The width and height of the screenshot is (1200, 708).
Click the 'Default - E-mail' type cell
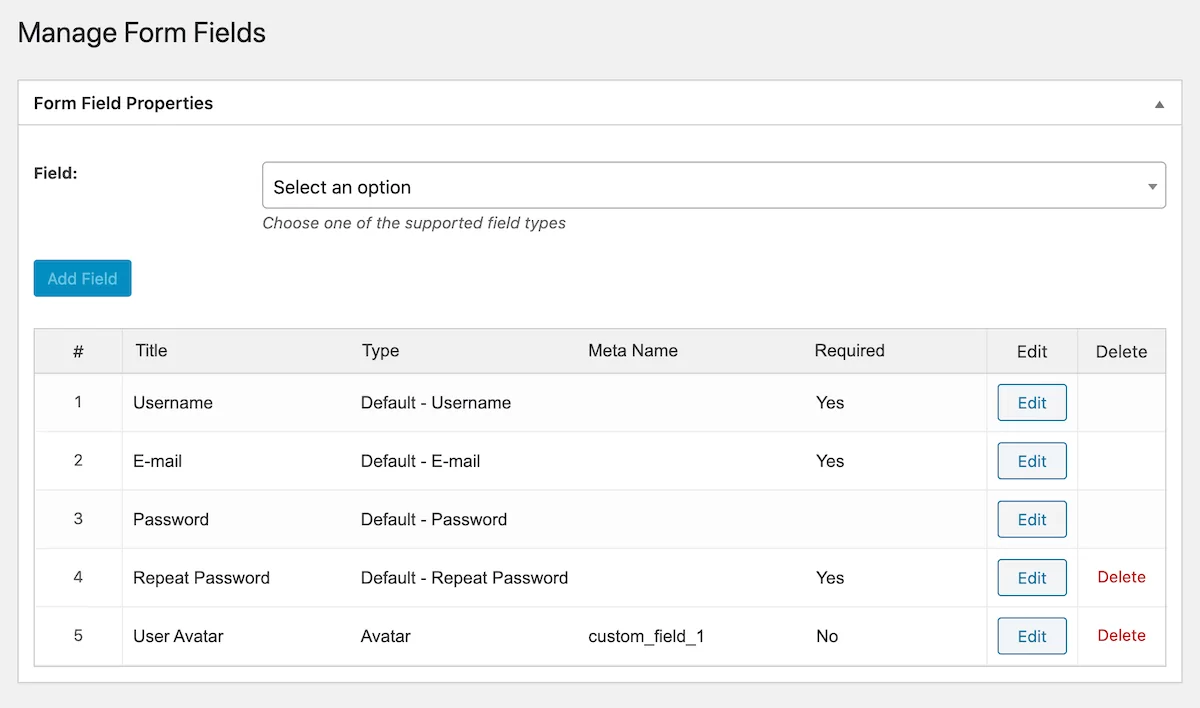click(420, 461)
